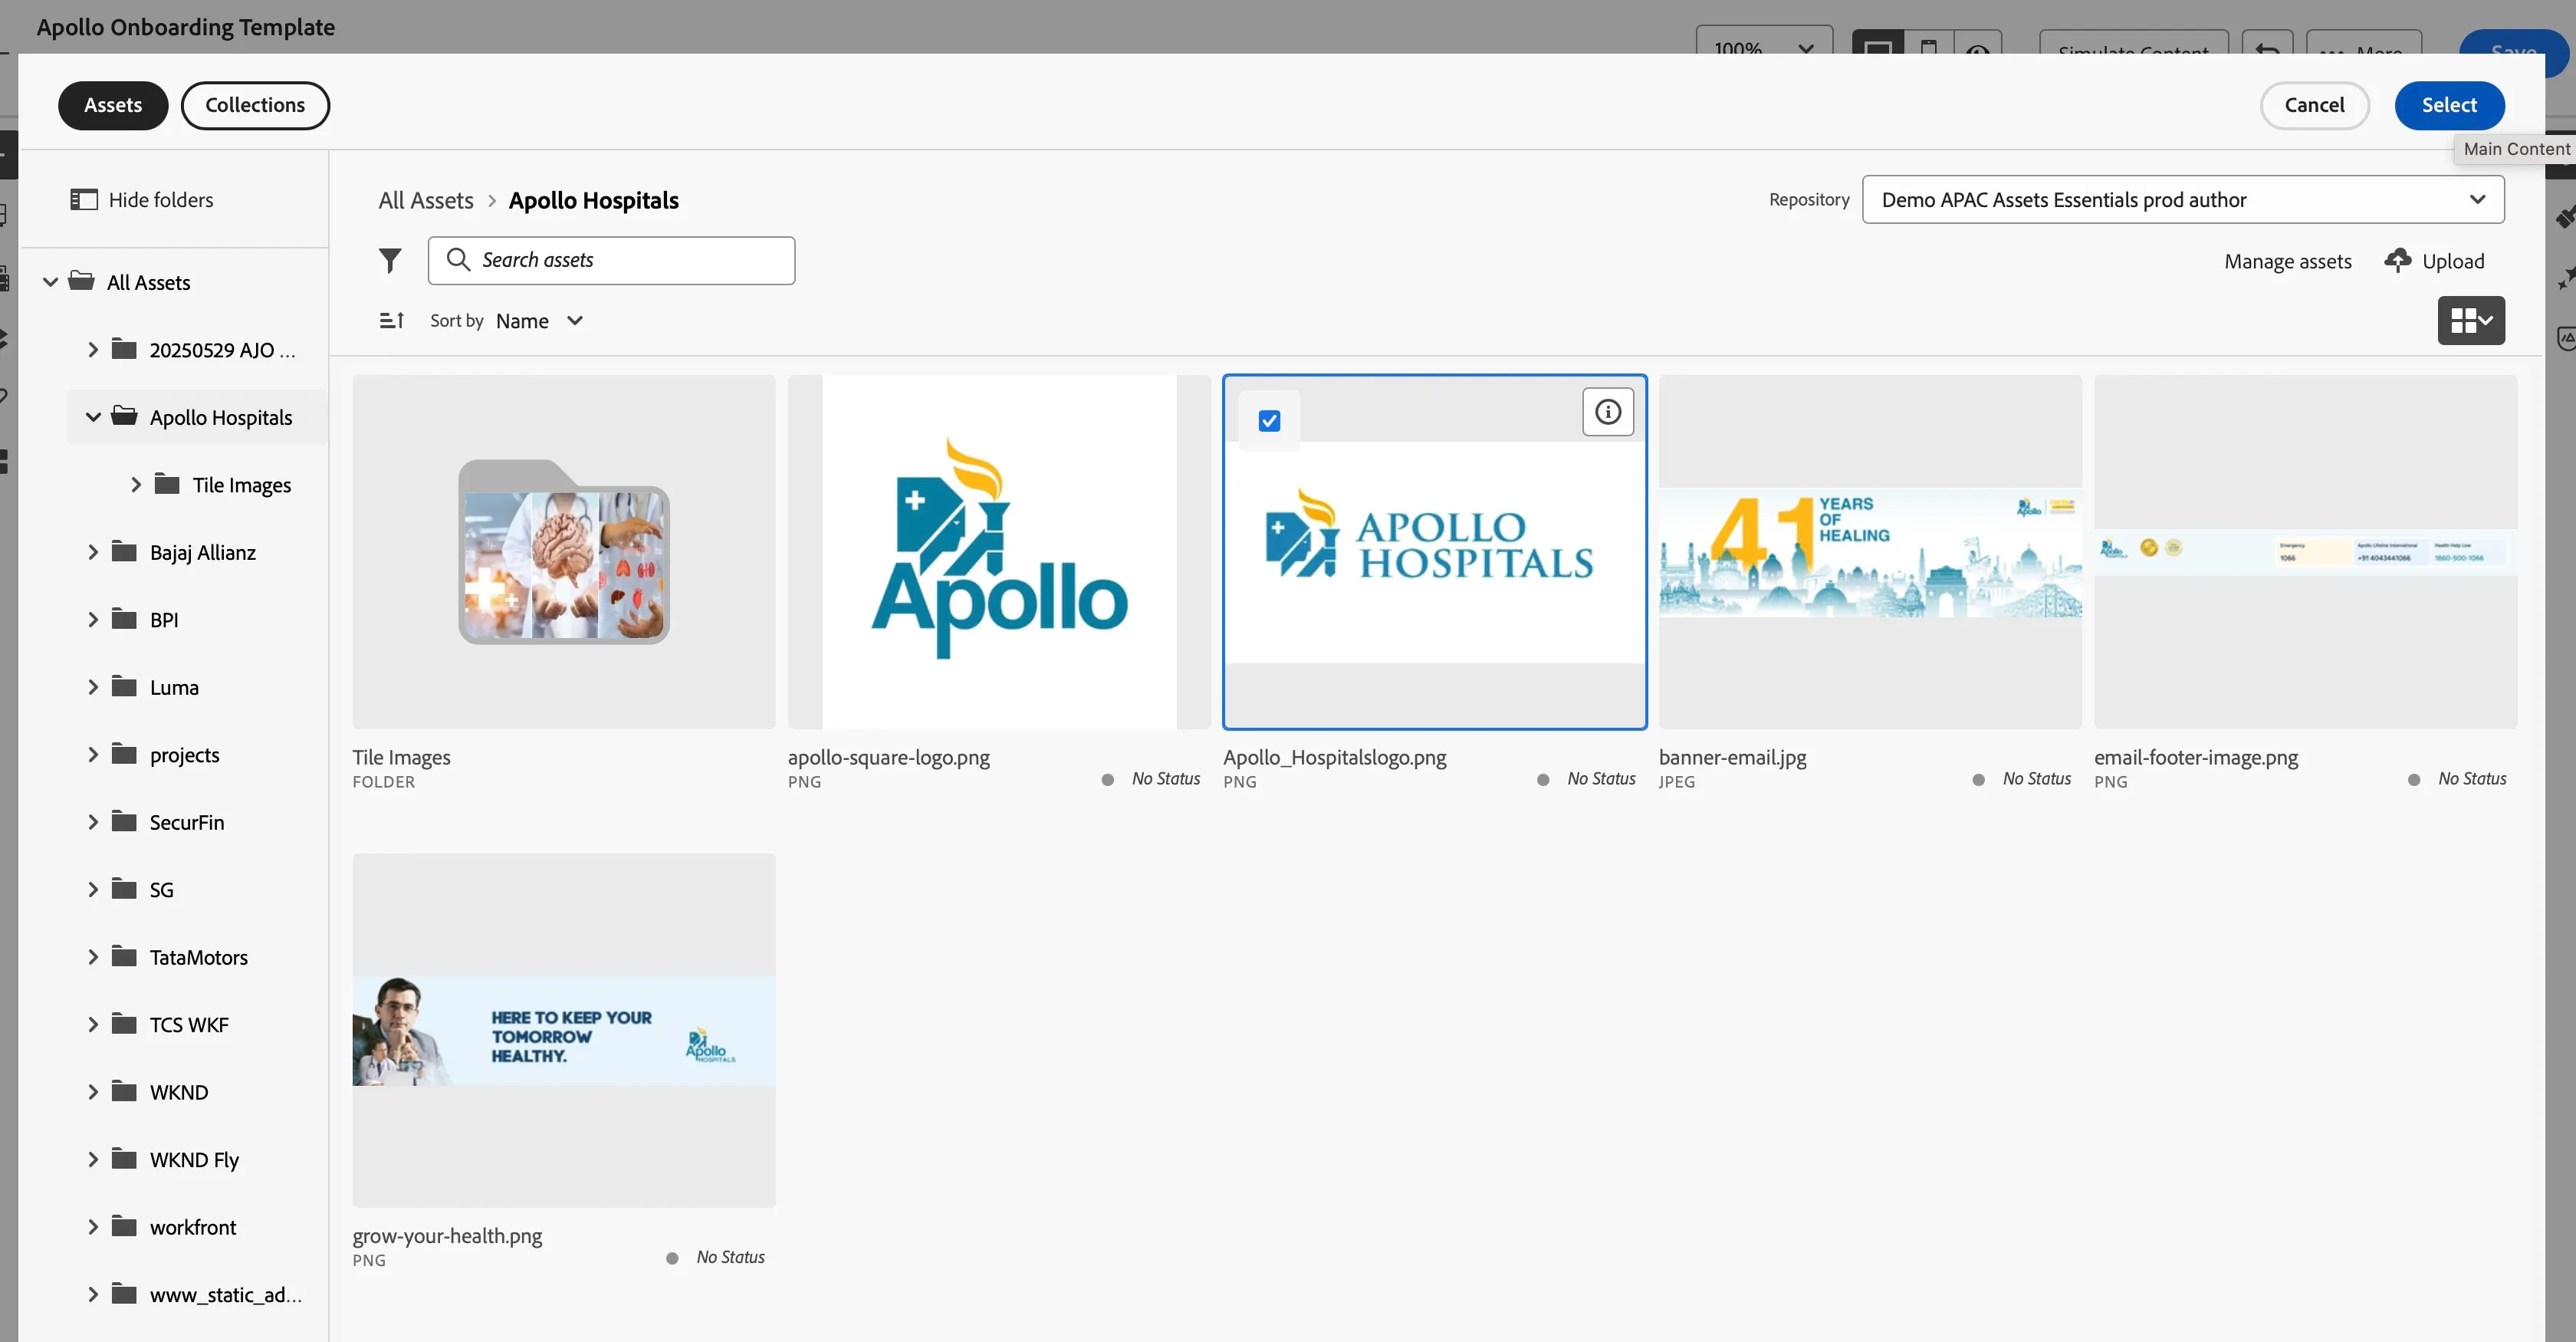Image resolution: width=2576 pixels, height=1342 pixels.
Task: Click the Tile Images folder icon in tree
Action: click(167, 484)
